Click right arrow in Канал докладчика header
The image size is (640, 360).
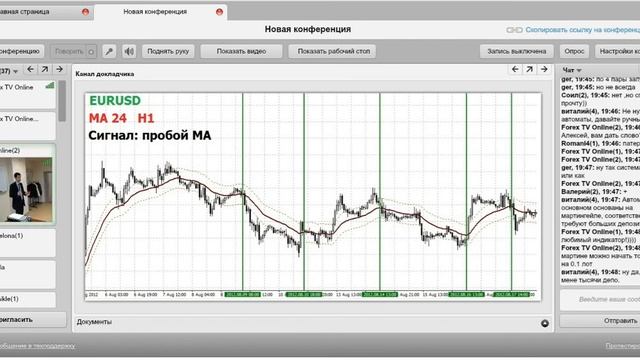544,70
